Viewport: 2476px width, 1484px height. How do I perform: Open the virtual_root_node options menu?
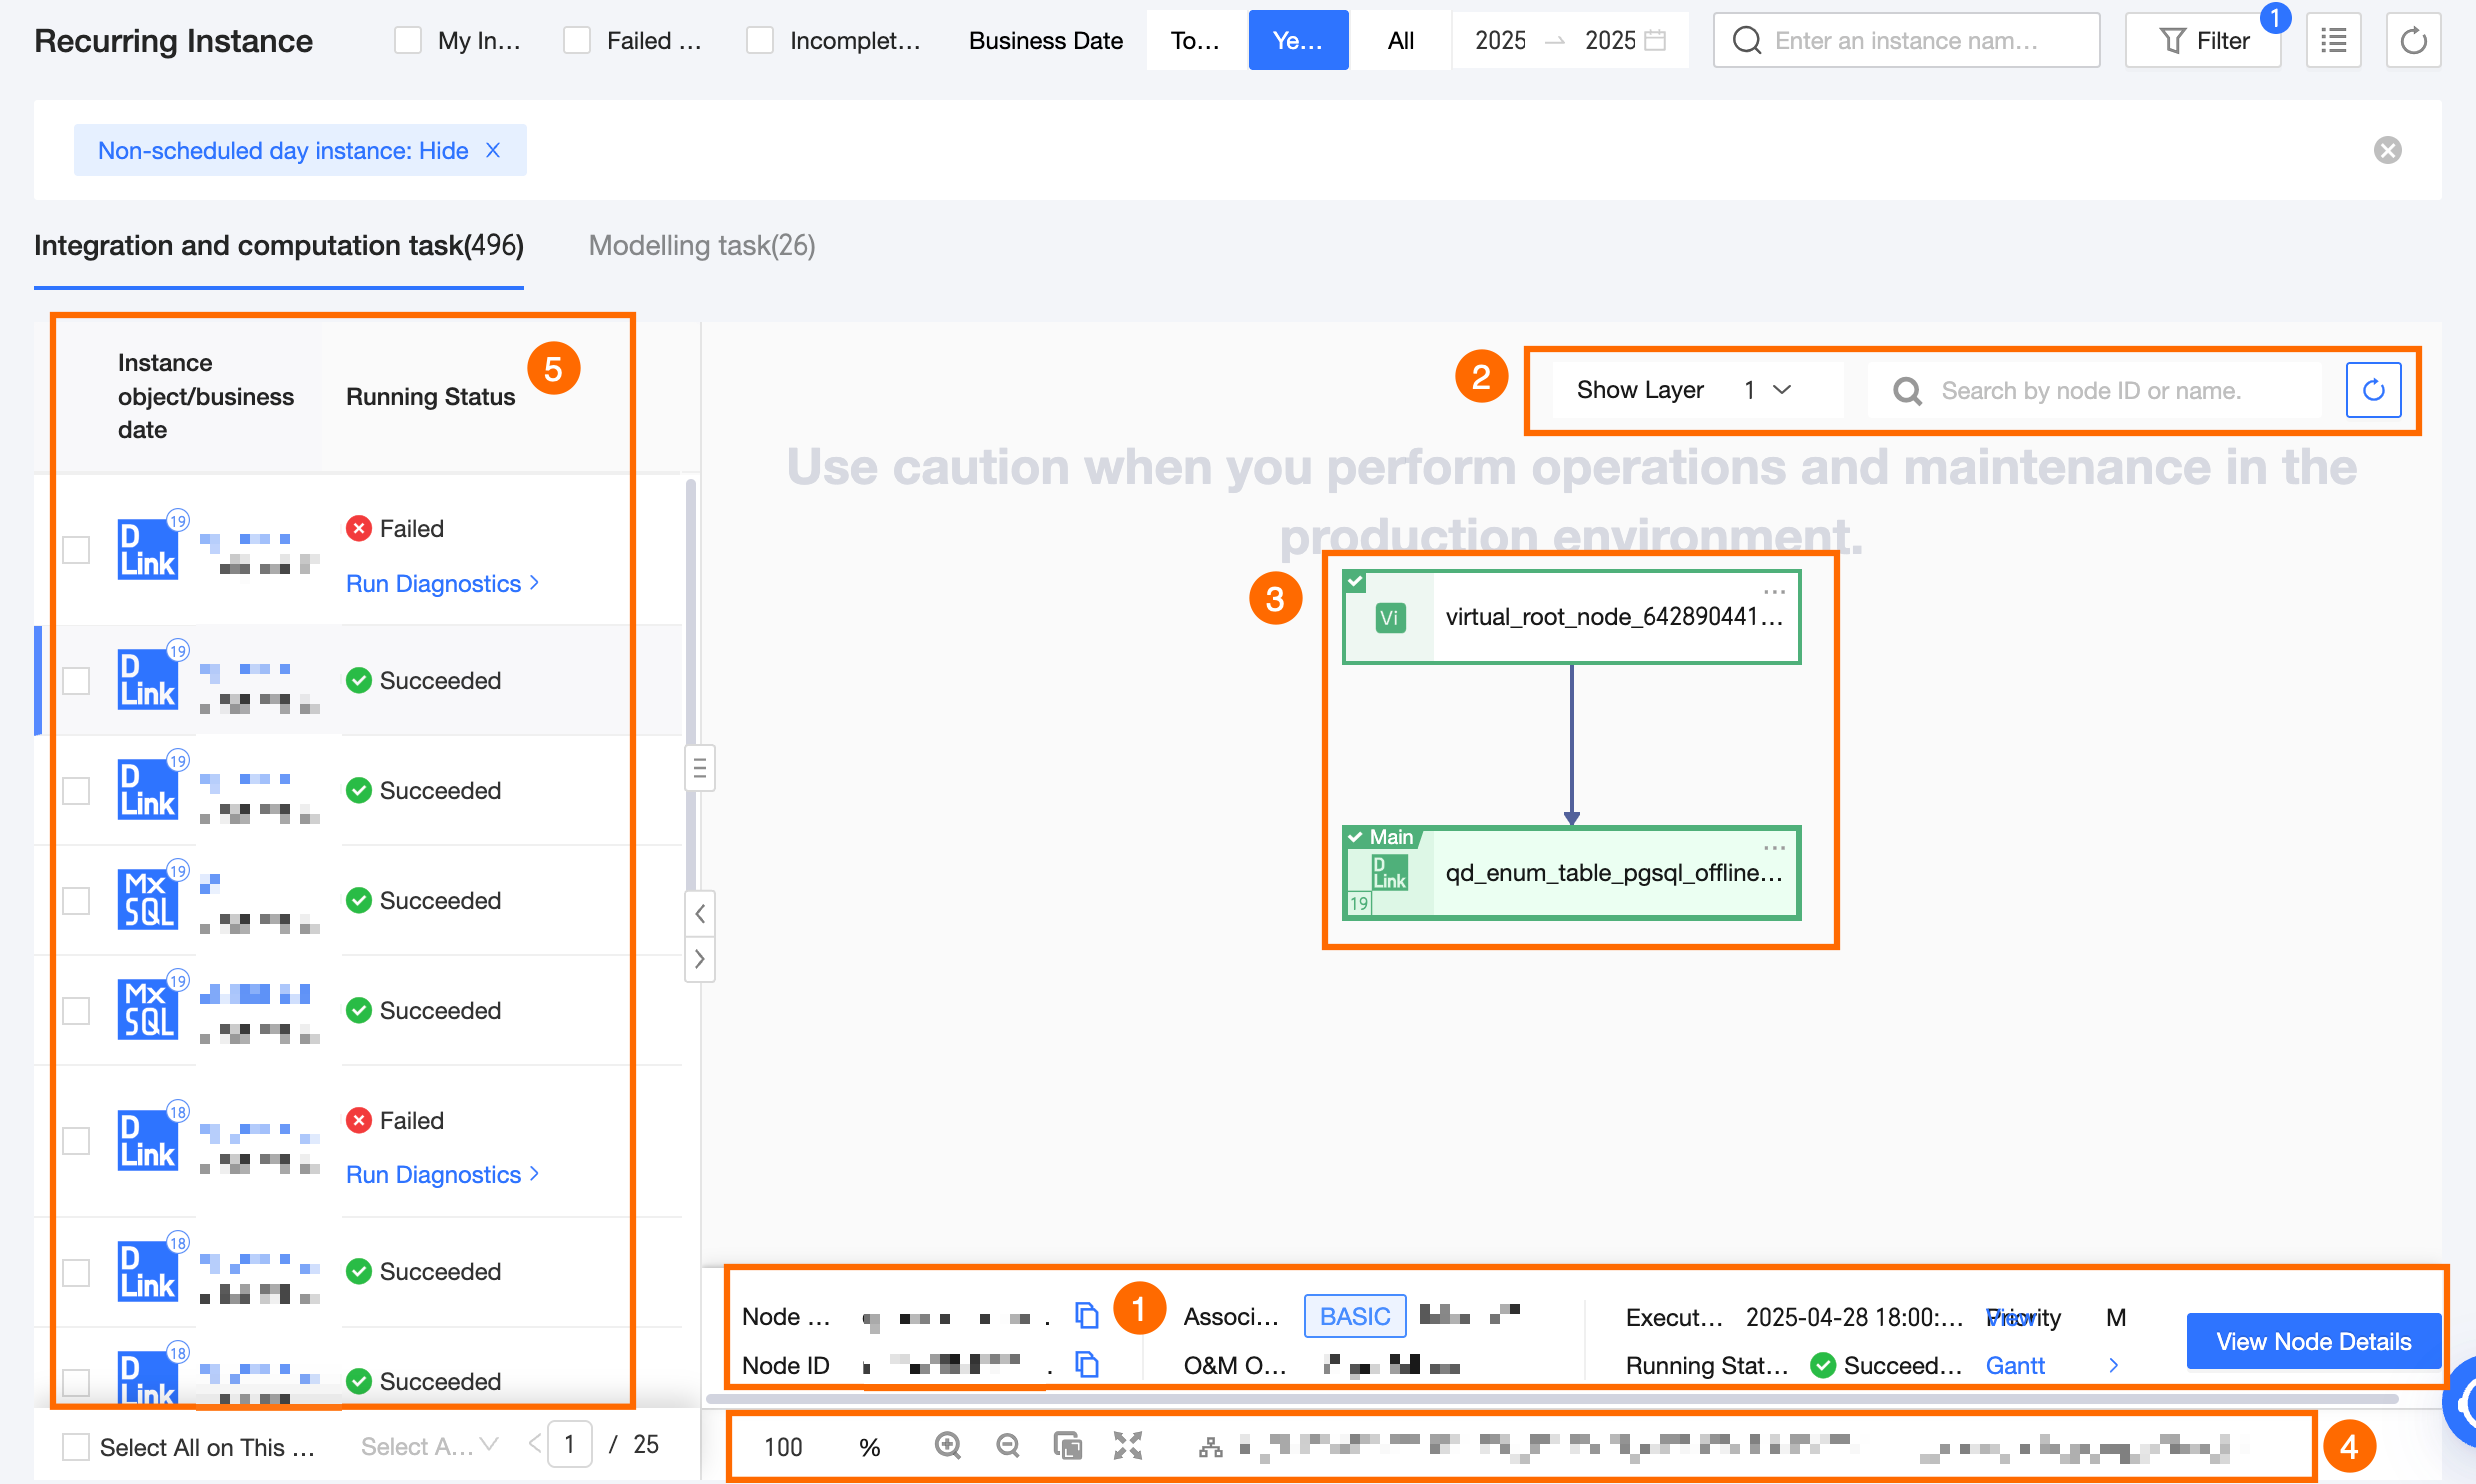click(x=1774, y=592)
